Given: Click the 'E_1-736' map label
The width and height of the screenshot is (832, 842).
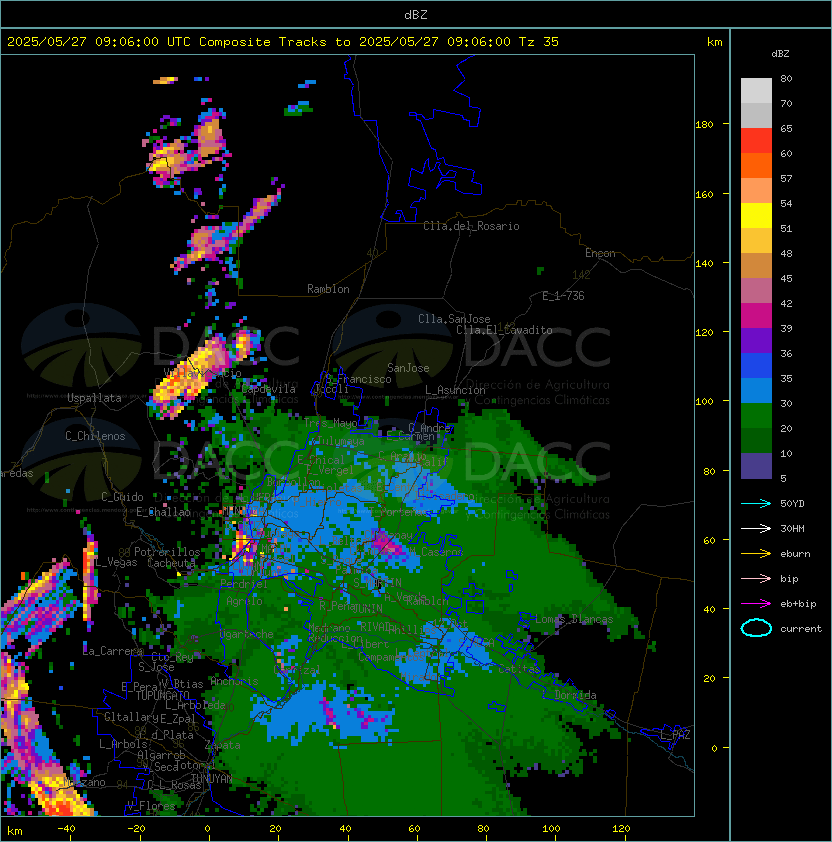Looking at the screenshot, I should click(563, 296).
